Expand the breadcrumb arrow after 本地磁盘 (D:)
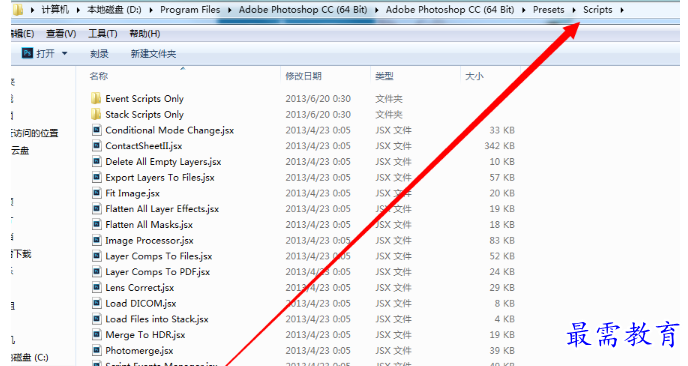The image size is (688, 366). pyautogui.click(x=151, y=10)
